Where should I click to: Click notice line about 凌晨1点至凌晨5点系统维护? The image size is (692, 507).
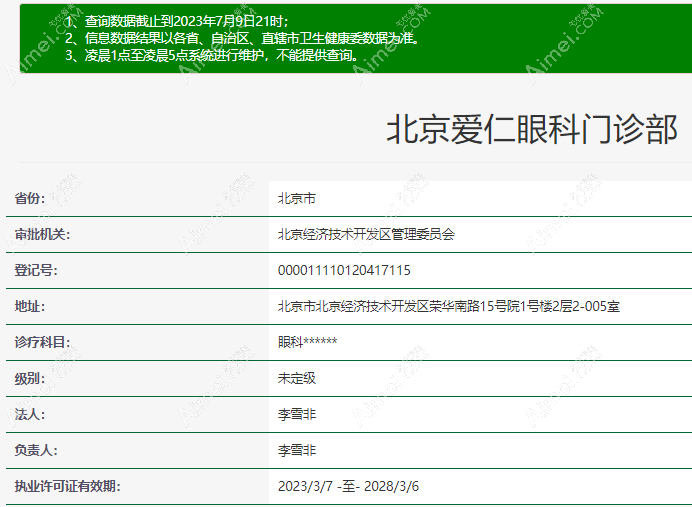point(212,55)
